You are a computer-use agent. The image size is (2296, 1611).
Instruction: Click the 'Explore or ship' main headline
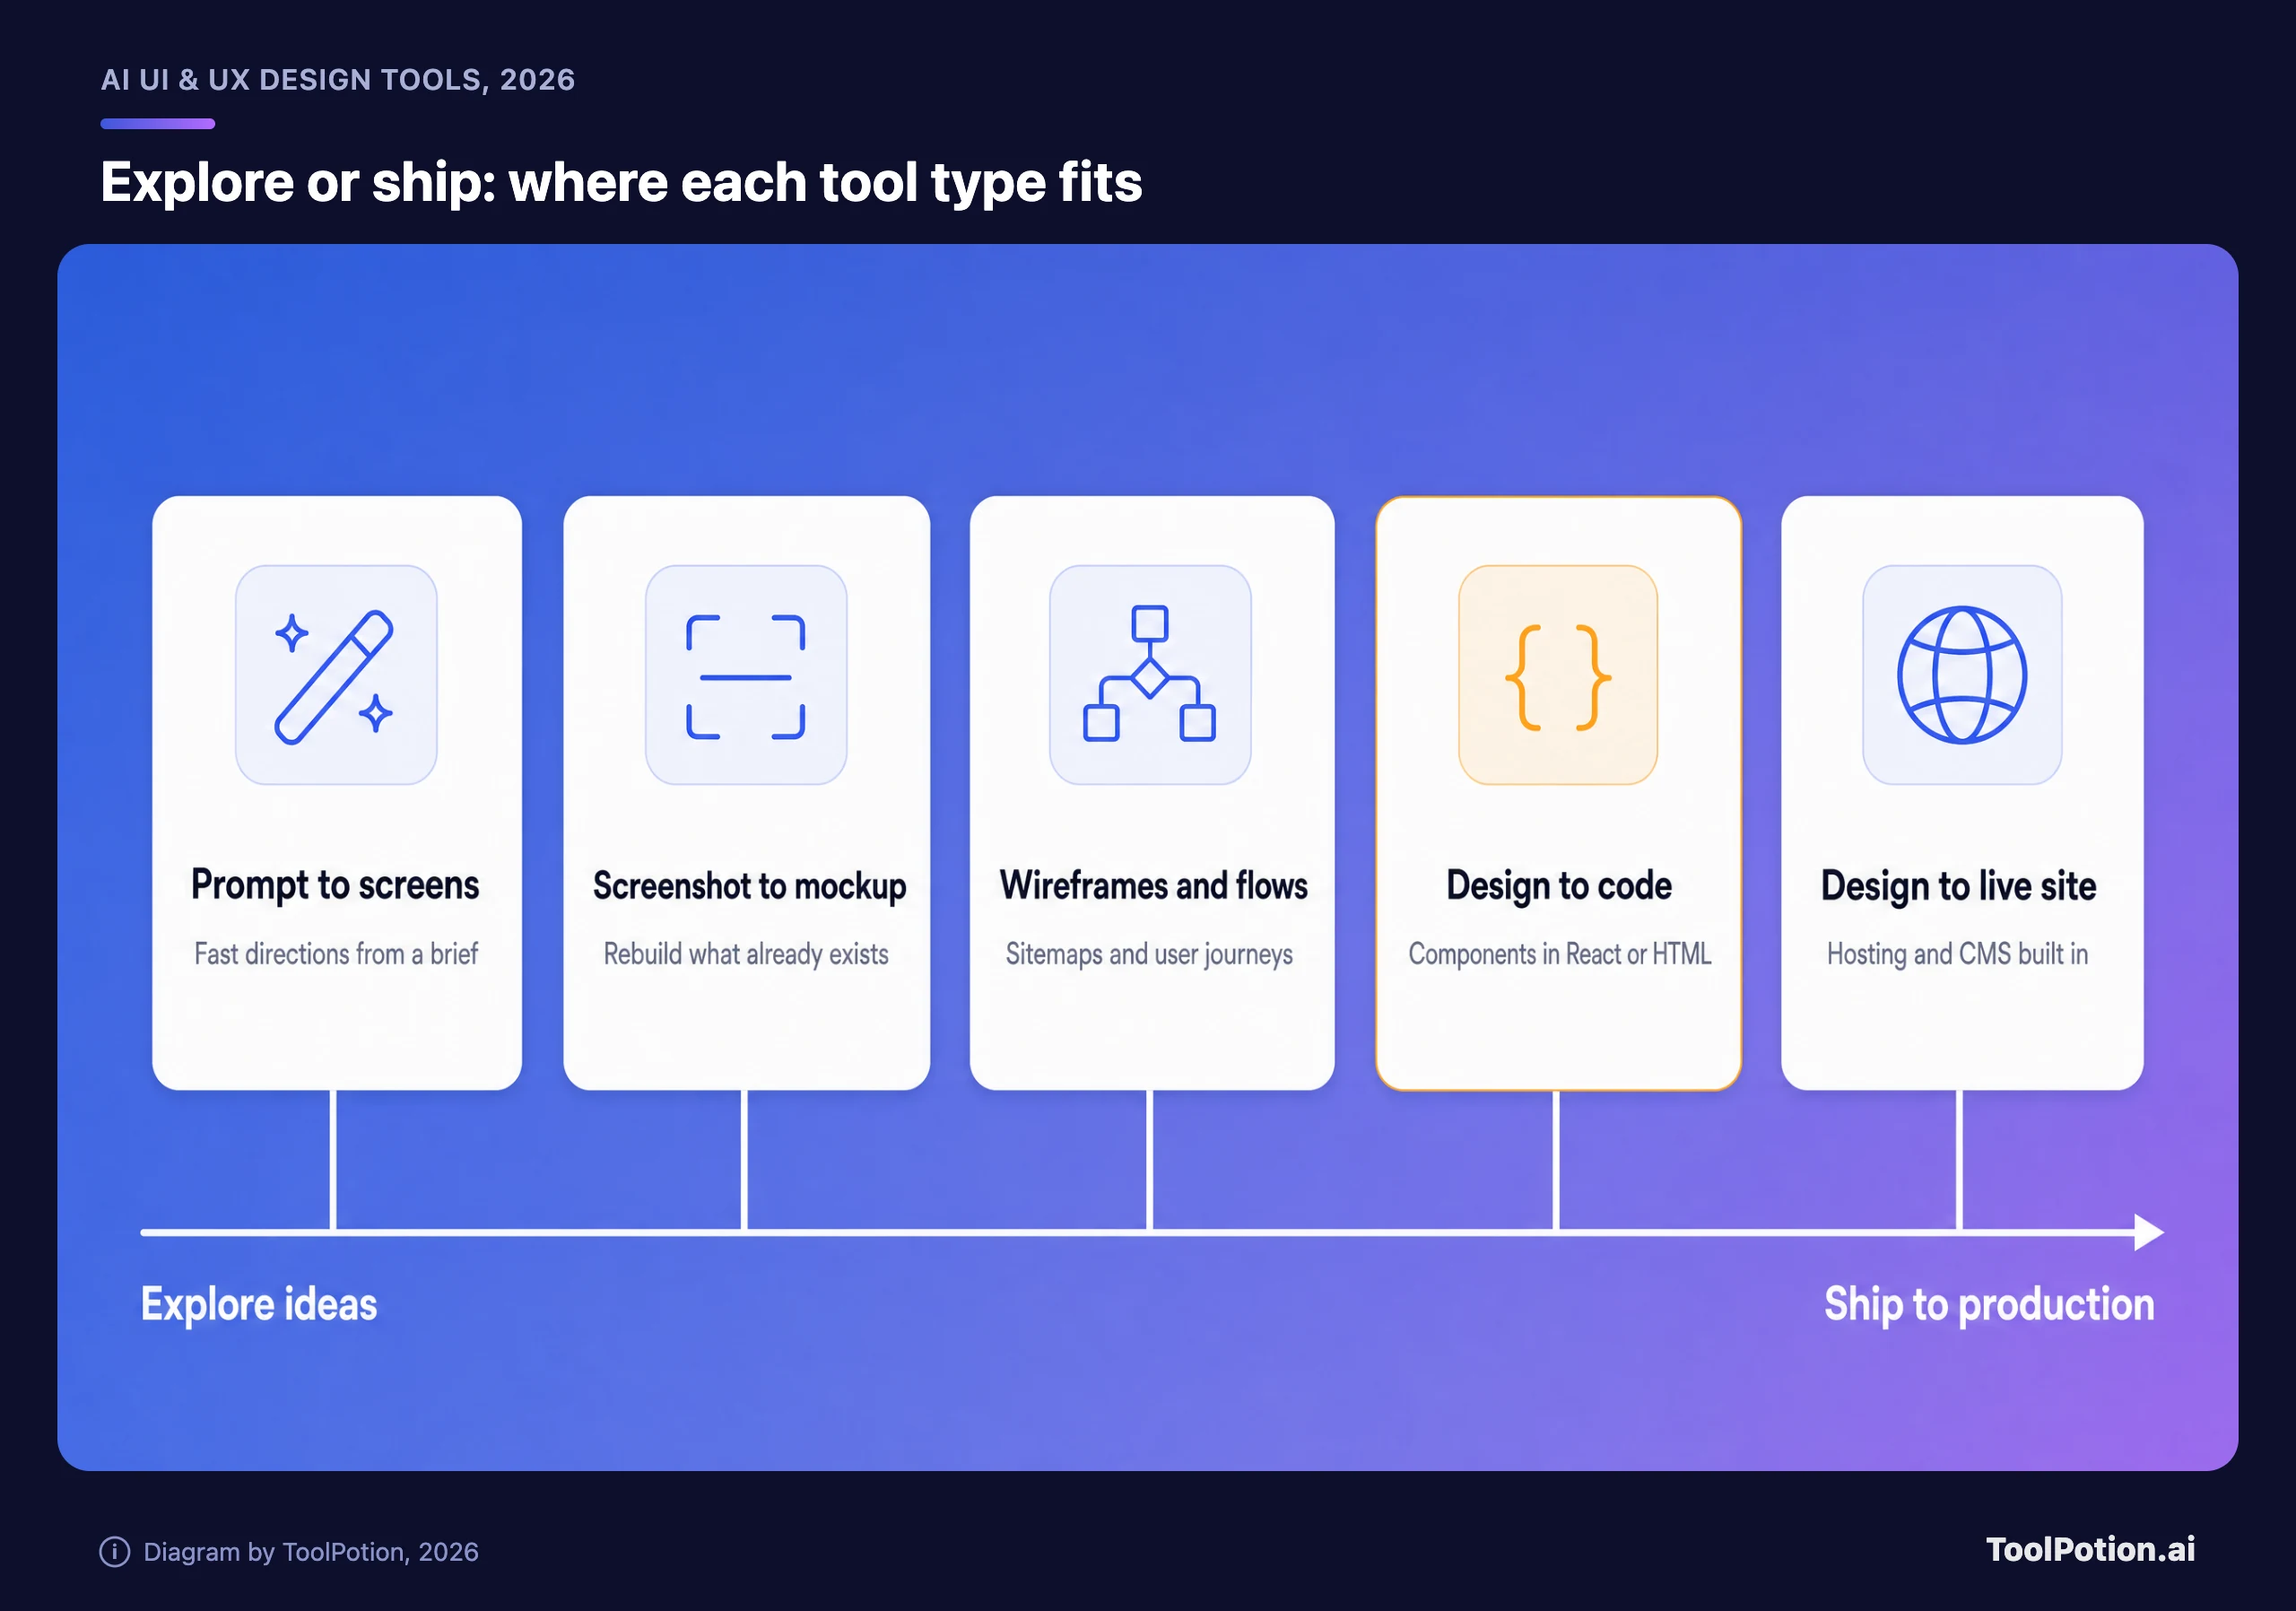coord(621,182)
